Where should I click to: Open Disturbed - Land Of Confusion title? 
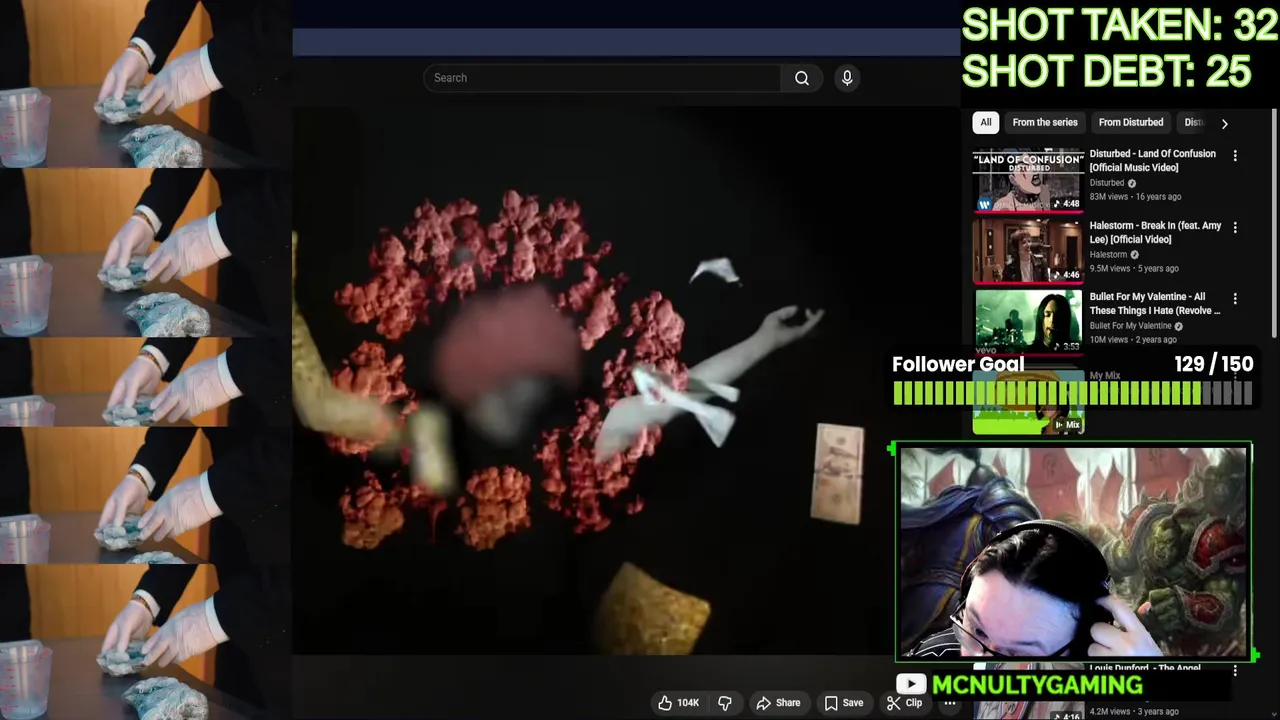pyautogui.click(x=1152, y=160)
